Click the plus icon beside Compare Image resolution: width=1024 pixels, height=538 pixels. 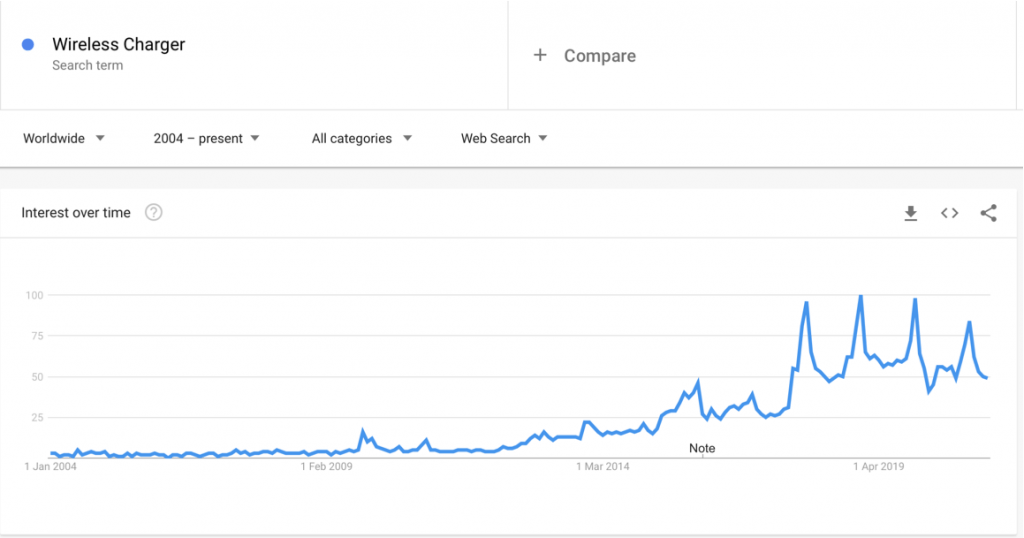pos(540,55)
